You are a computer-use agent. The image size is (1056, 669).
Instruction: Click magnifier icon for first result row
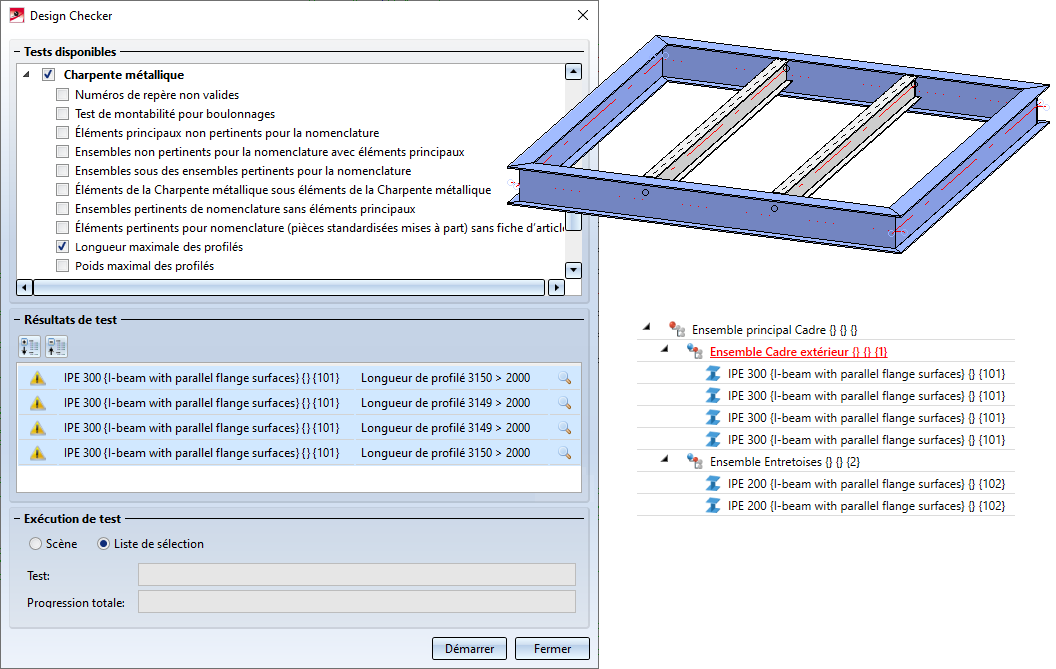click(x=564, y=378)
